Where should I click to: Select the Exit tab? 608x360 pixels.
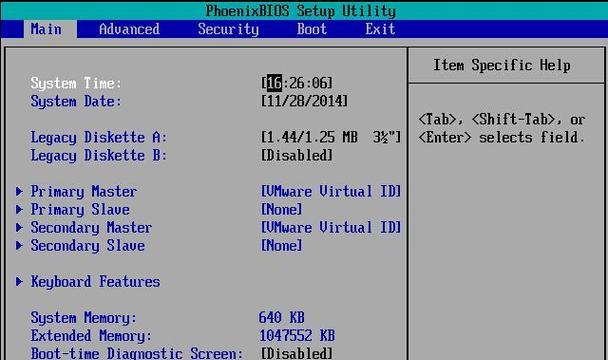(x=380, y=29)
